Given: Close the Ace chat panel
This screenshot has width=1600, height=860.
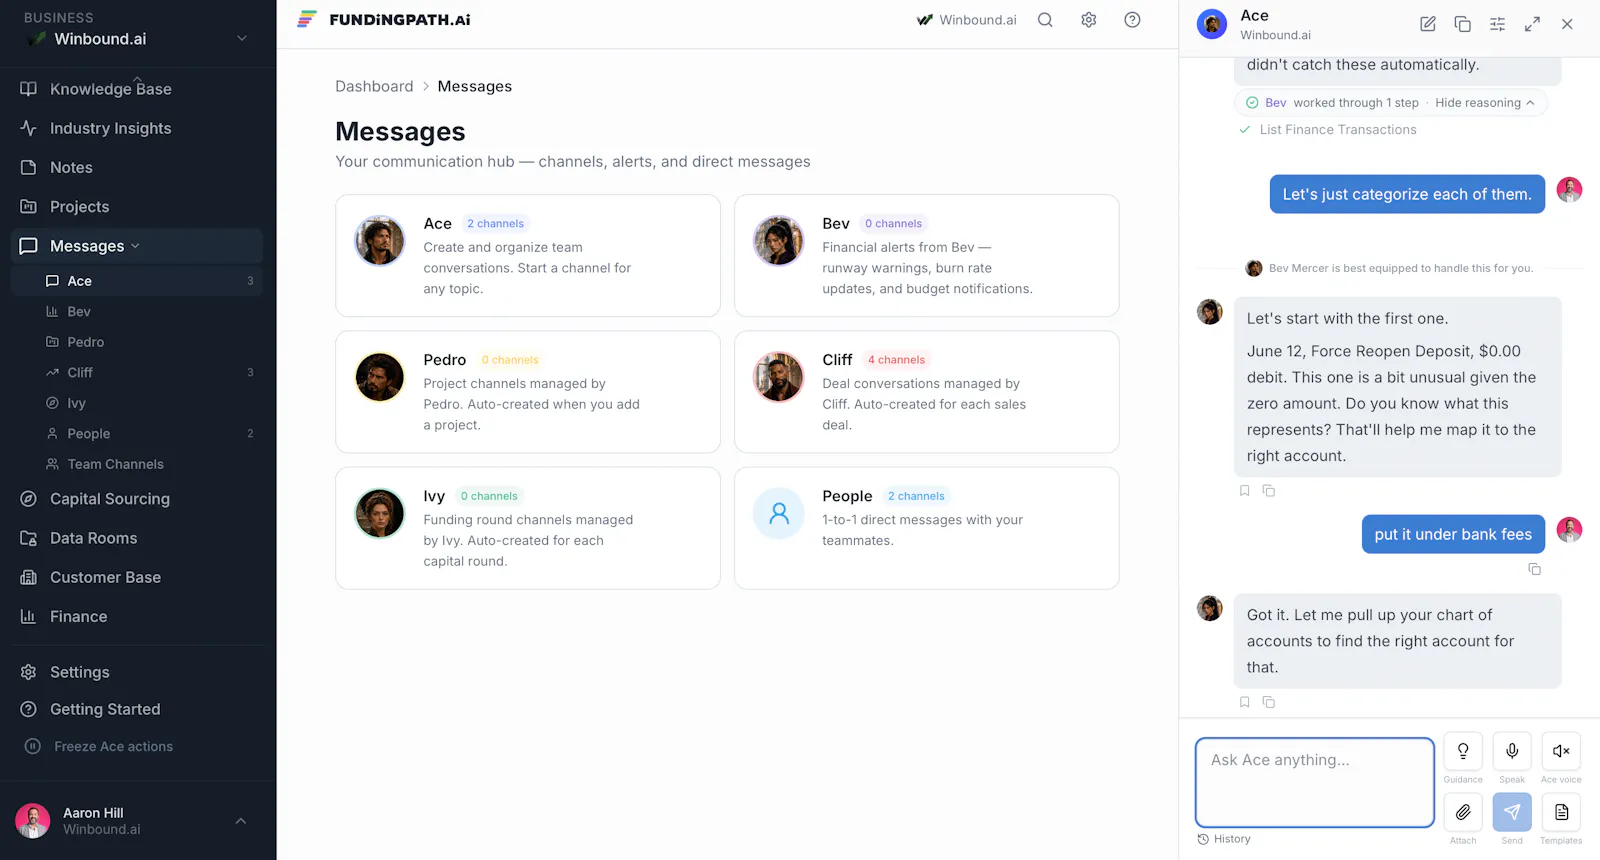Looking at the screenshot, I should point(1567,24).
